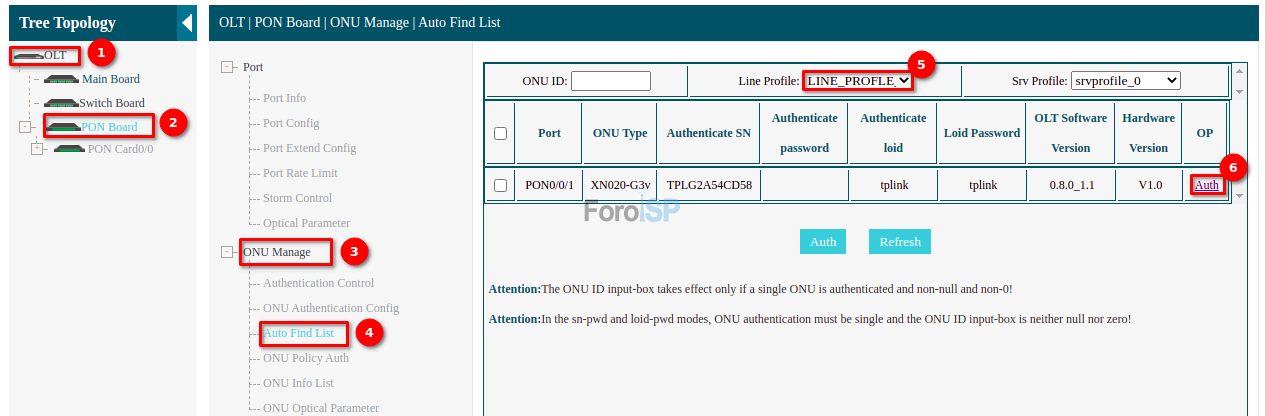Click the Switch Board device icon
Viewport: 1265px width, 416px height.
62,103
